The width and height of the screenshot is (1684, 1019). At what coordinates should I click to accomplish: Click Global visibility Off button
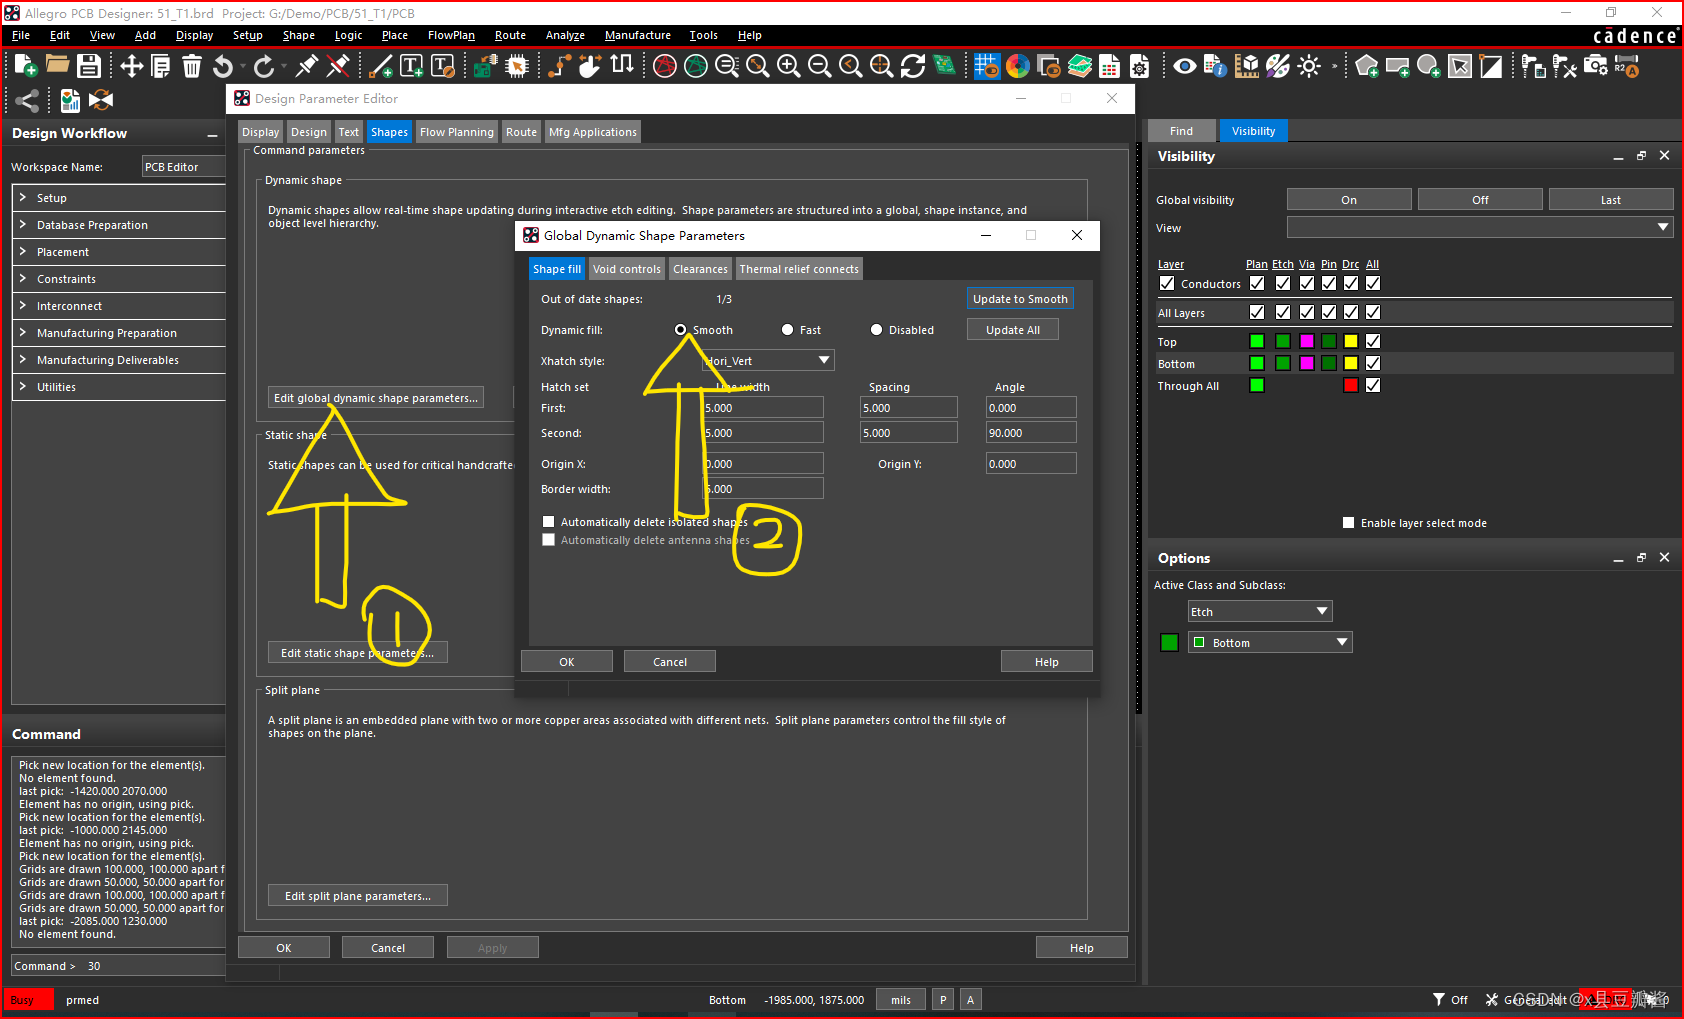tap(1480, 200)
